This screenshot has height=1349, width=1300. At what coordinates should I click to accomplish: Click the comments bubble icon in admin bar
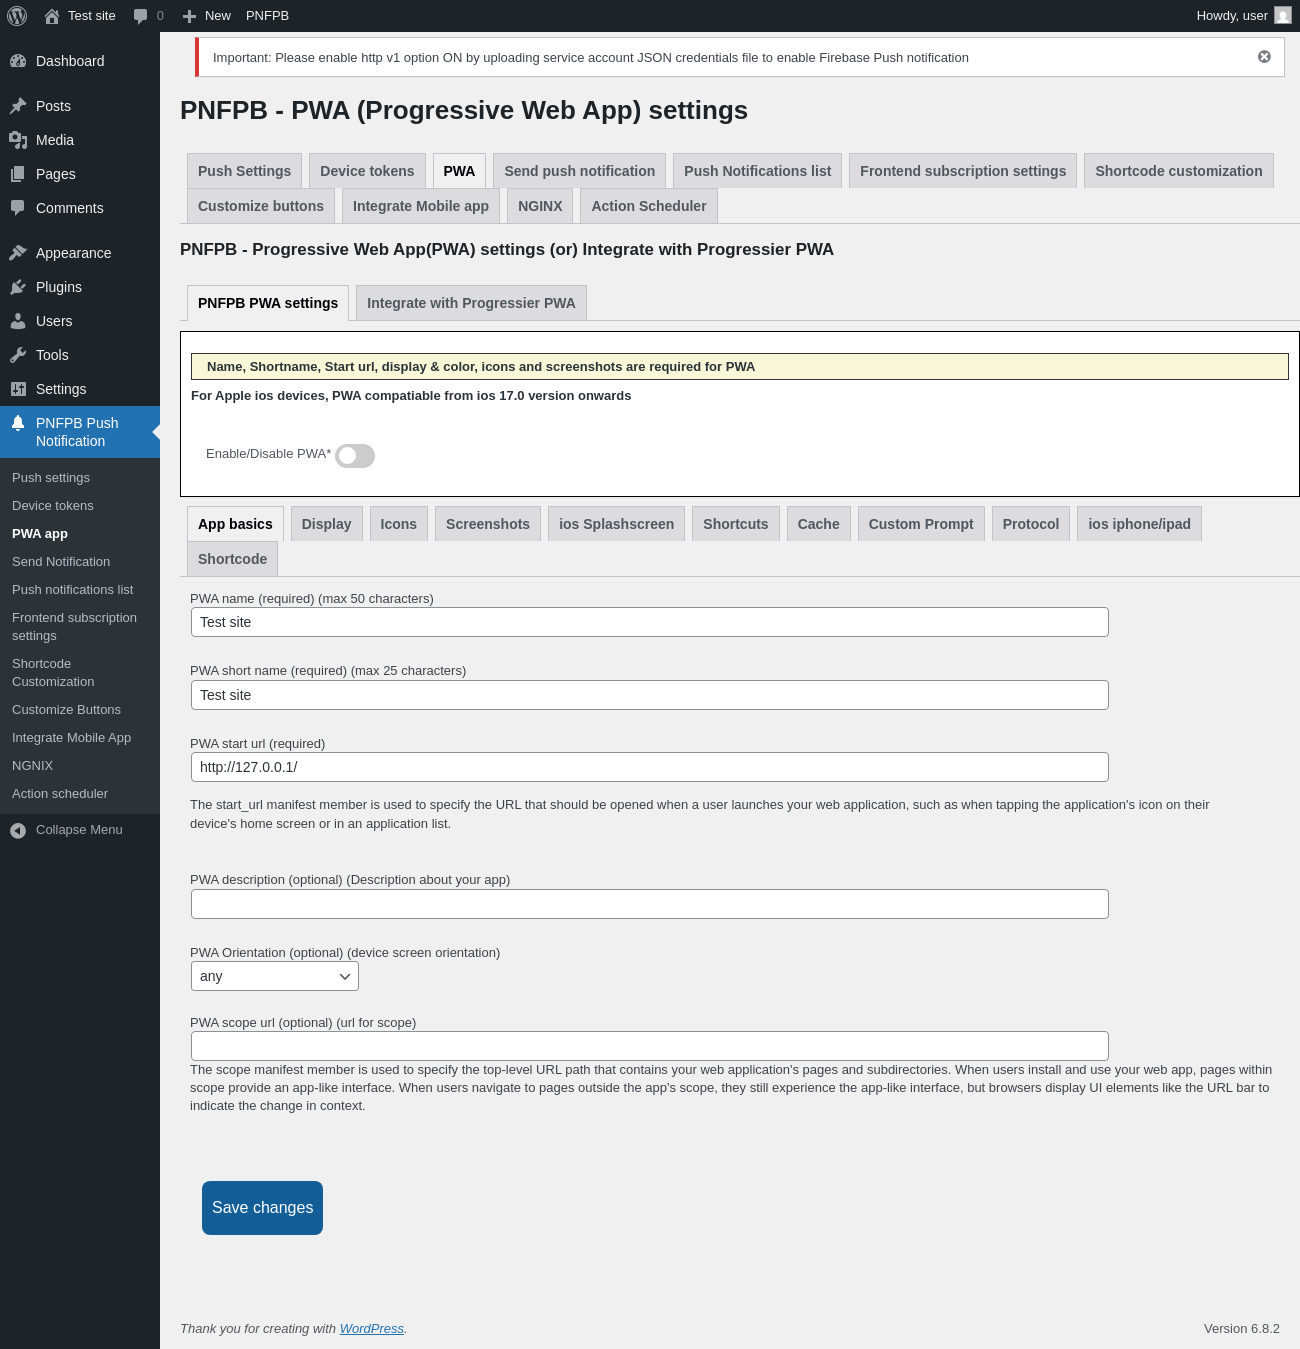(141, 16)
